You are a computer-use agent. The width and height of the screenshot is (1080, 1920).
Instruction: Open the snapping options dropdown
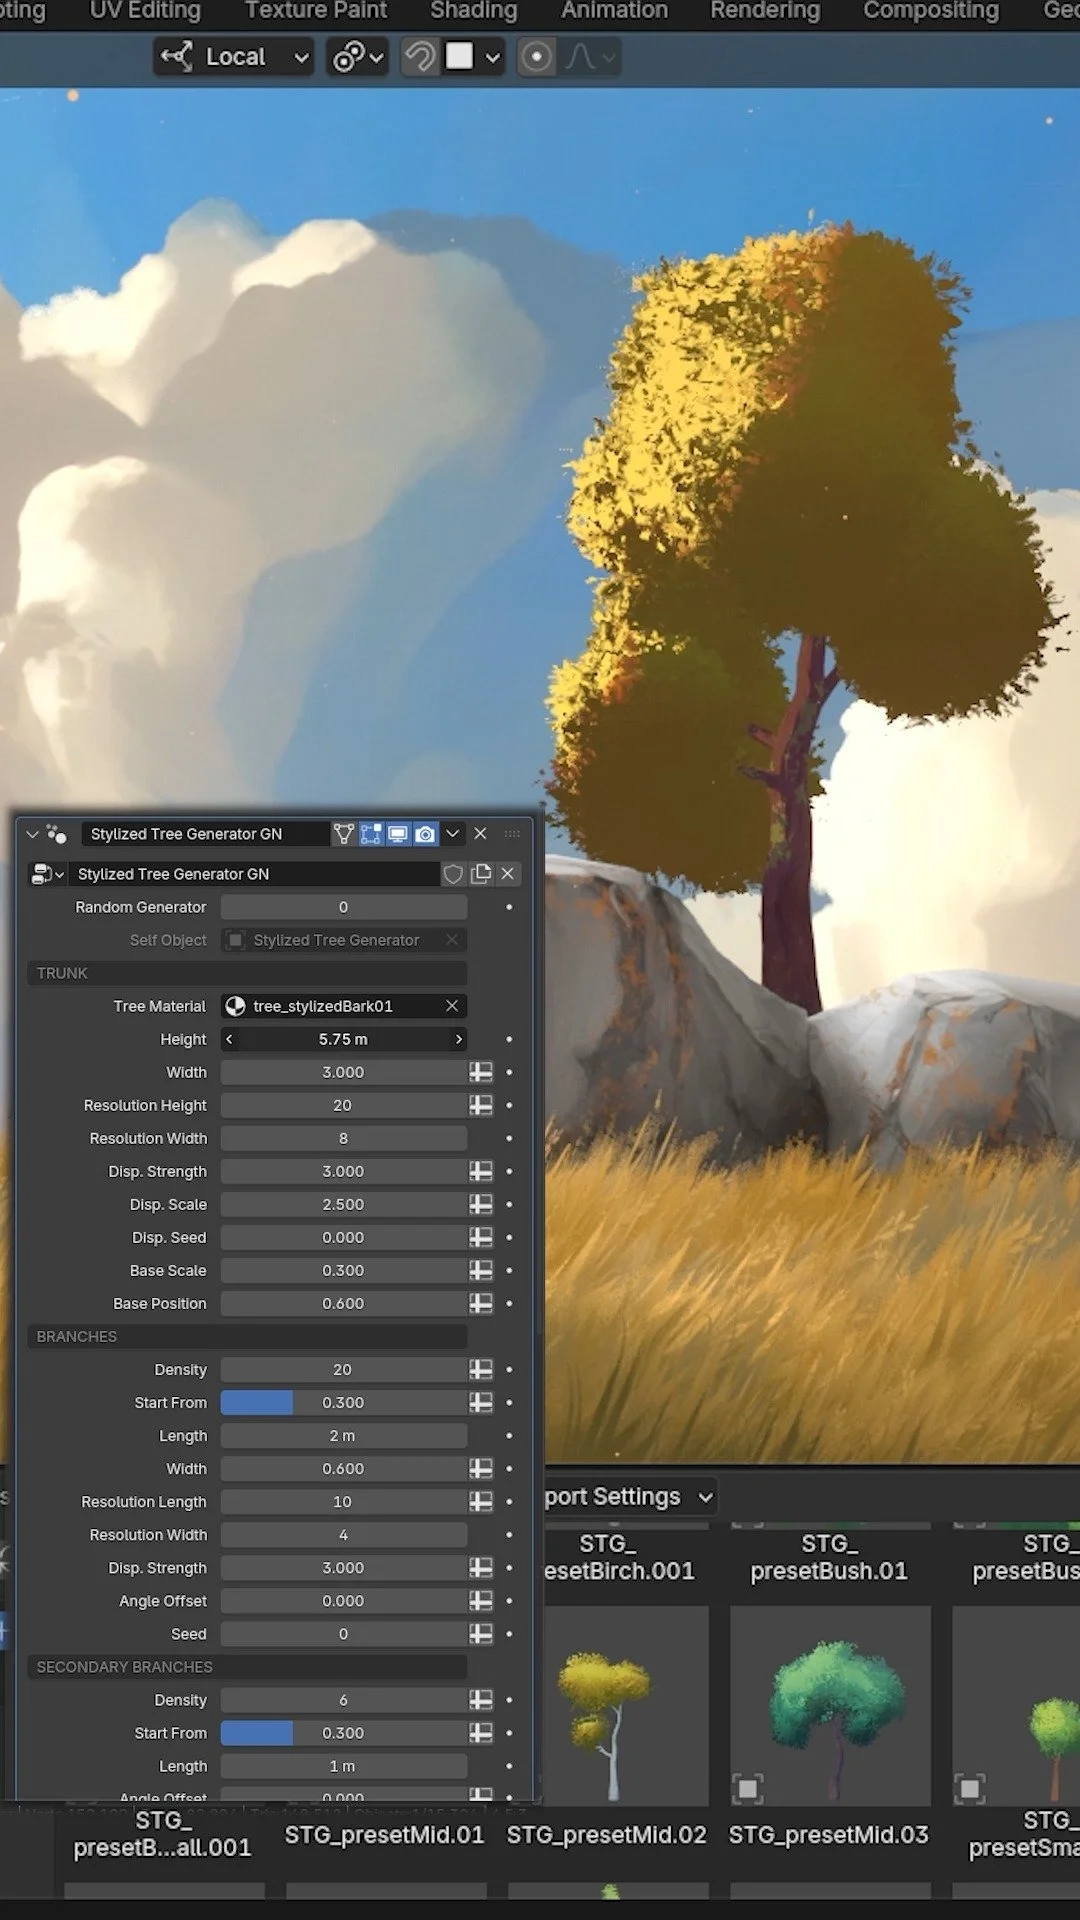[x=492, y=57]
